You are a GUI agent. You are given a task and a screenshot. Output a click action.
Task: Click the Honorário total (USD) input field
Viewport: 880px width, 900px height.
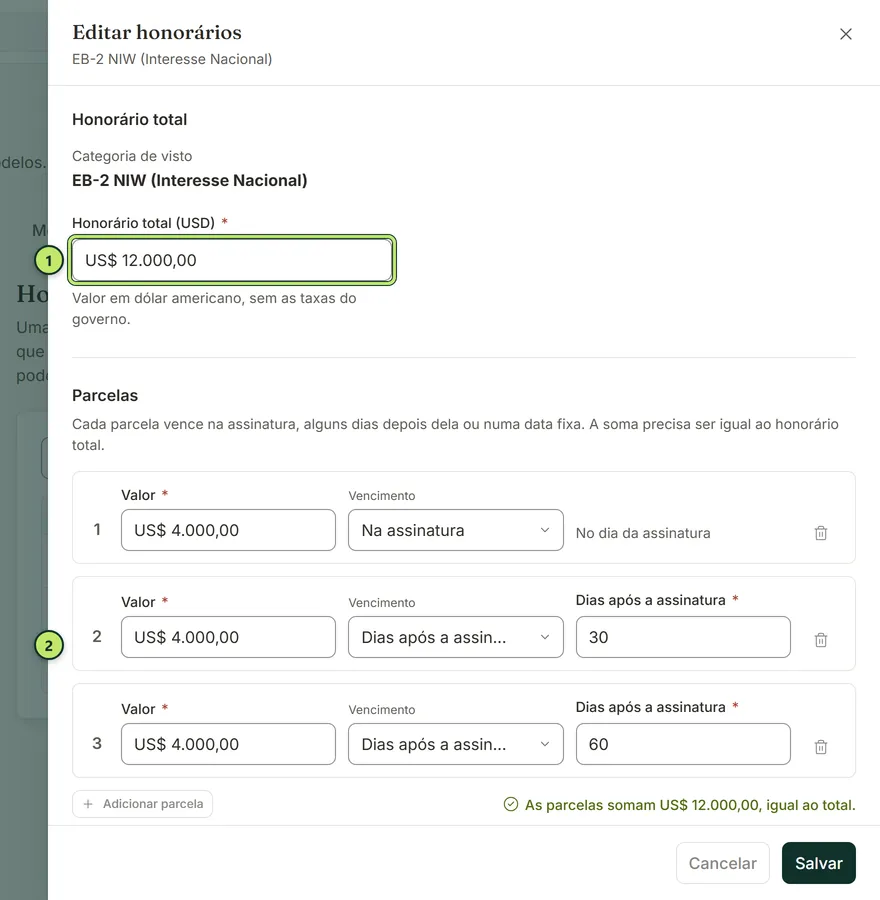click(232, 260)
